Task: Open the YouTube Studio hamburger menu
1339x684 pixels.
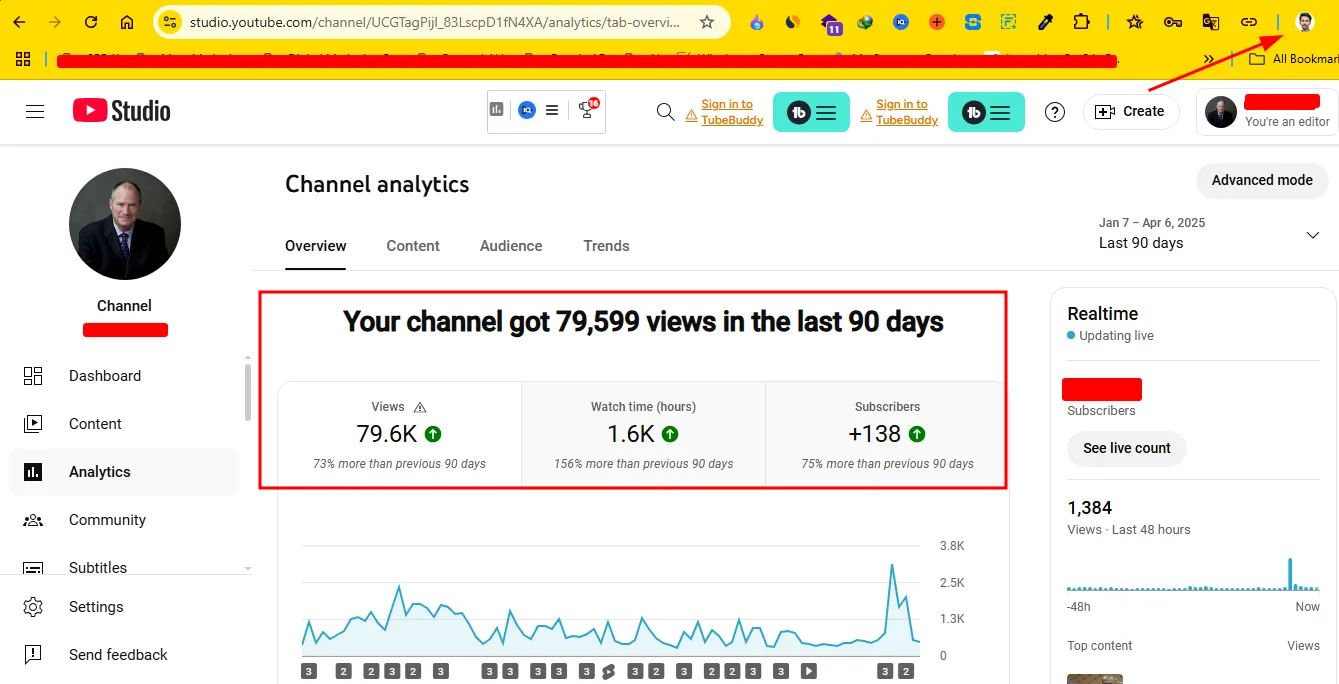Action: (35, 111)
